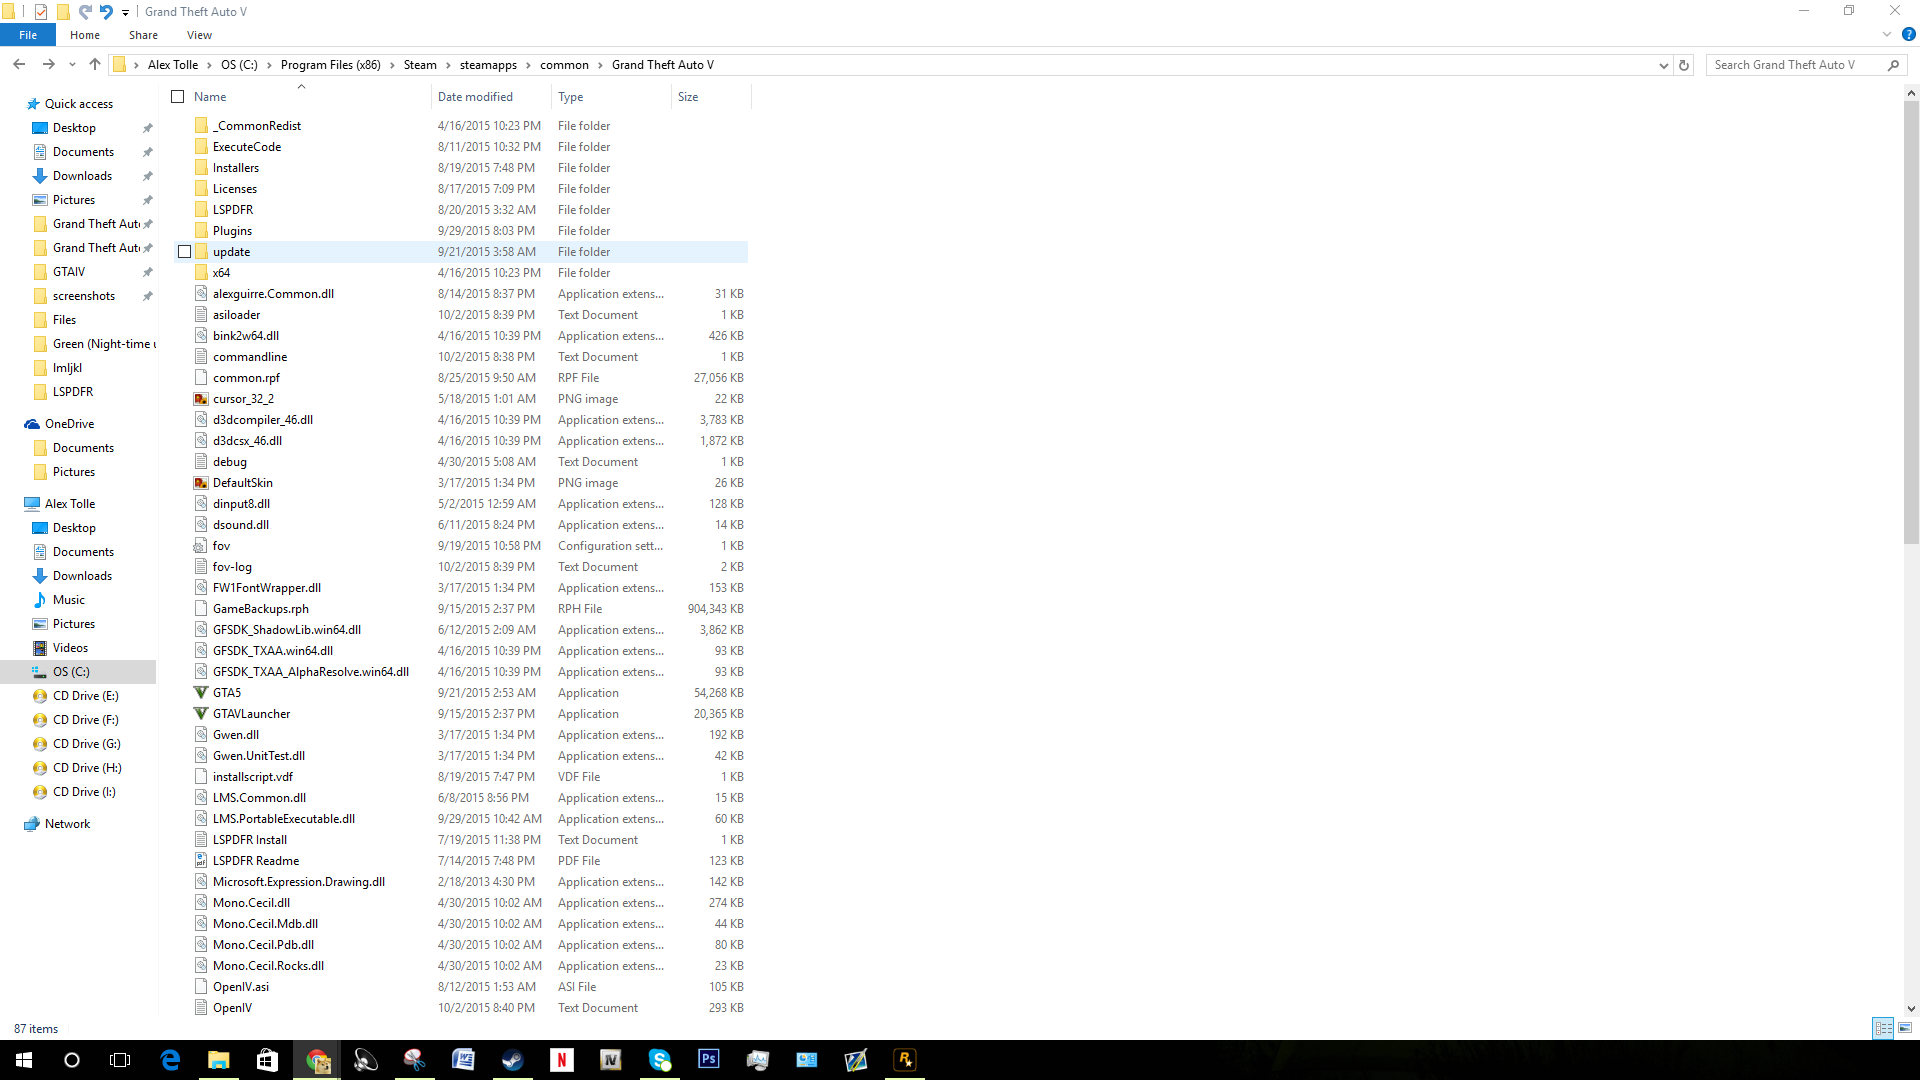
Task: Go up one folder level with the up arrow
Action: (95, 65)
